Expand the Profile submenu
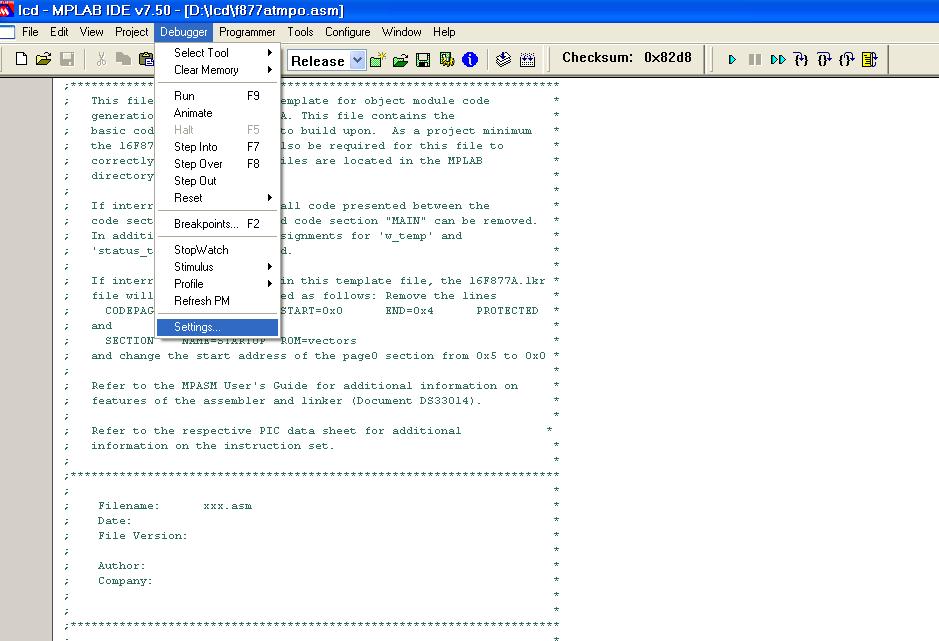Screen dimensions: 939x641 pyautogui.click(x=217, y=284)
